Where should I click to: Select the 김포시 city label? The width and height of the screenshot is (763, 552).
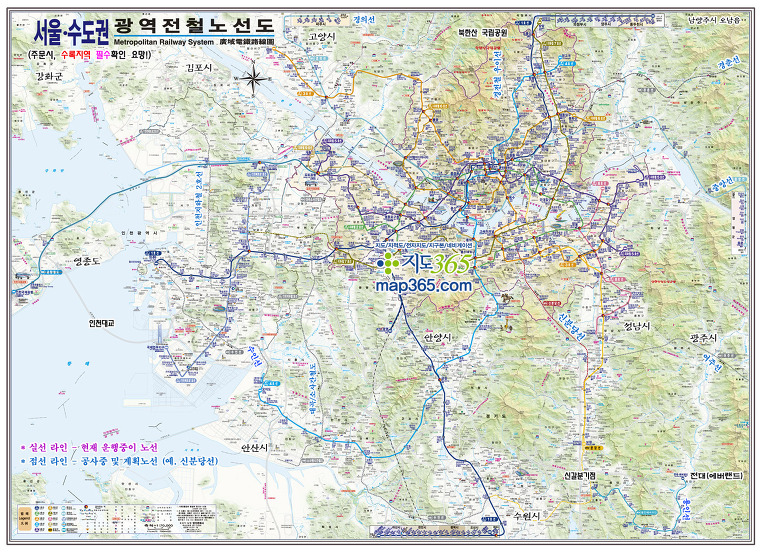(200, 67)
